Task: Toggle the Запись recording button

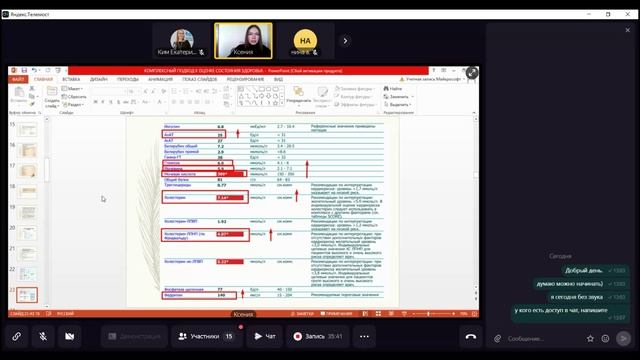Action: click(318, 336)
